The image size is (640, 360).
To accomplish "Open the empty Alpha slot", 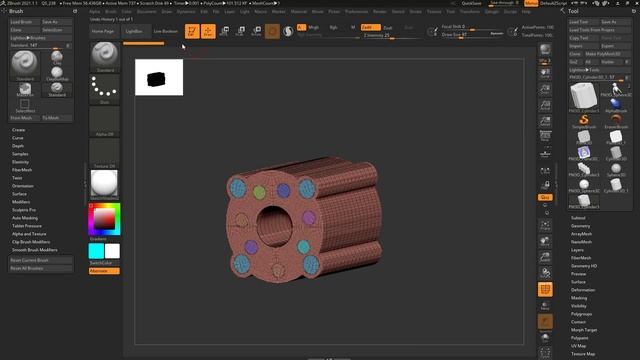I will [104, 121].
